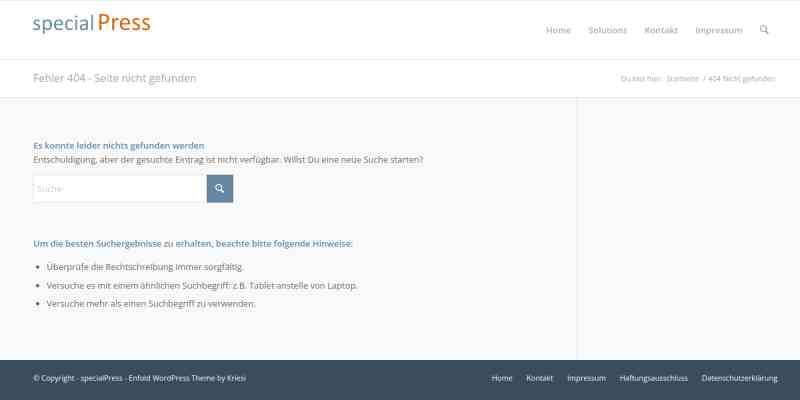Open the Datenschutzerklärung footer link
This screenshot has height=400, width=800.
[x=739, y=378]
